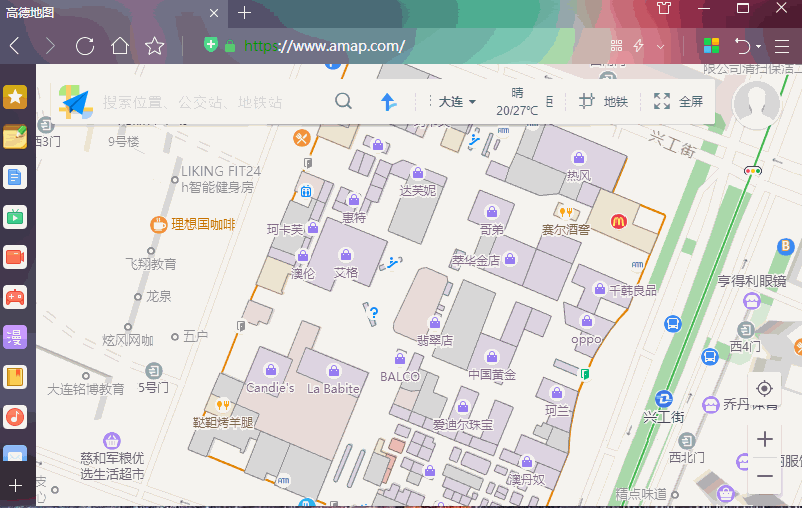This screenshot has width=802, height=508.
Task: Open the sidebar 漫 comics icon
Action: pyautogui.click(x=15, y=337)
